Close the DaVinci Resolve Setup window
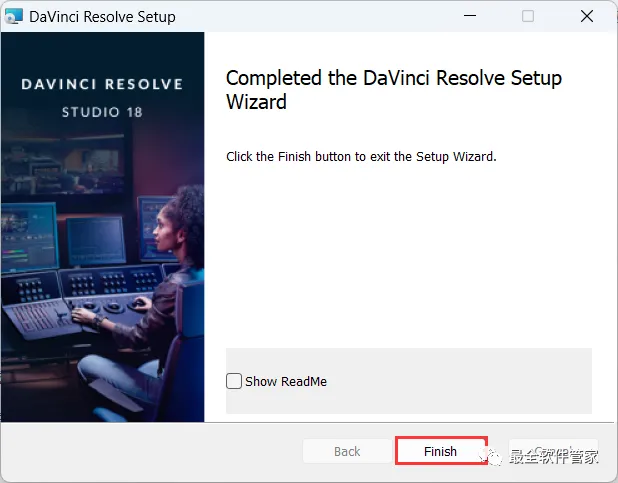The image size is (618, 483). pyautogui.click(x=587, y=16)
